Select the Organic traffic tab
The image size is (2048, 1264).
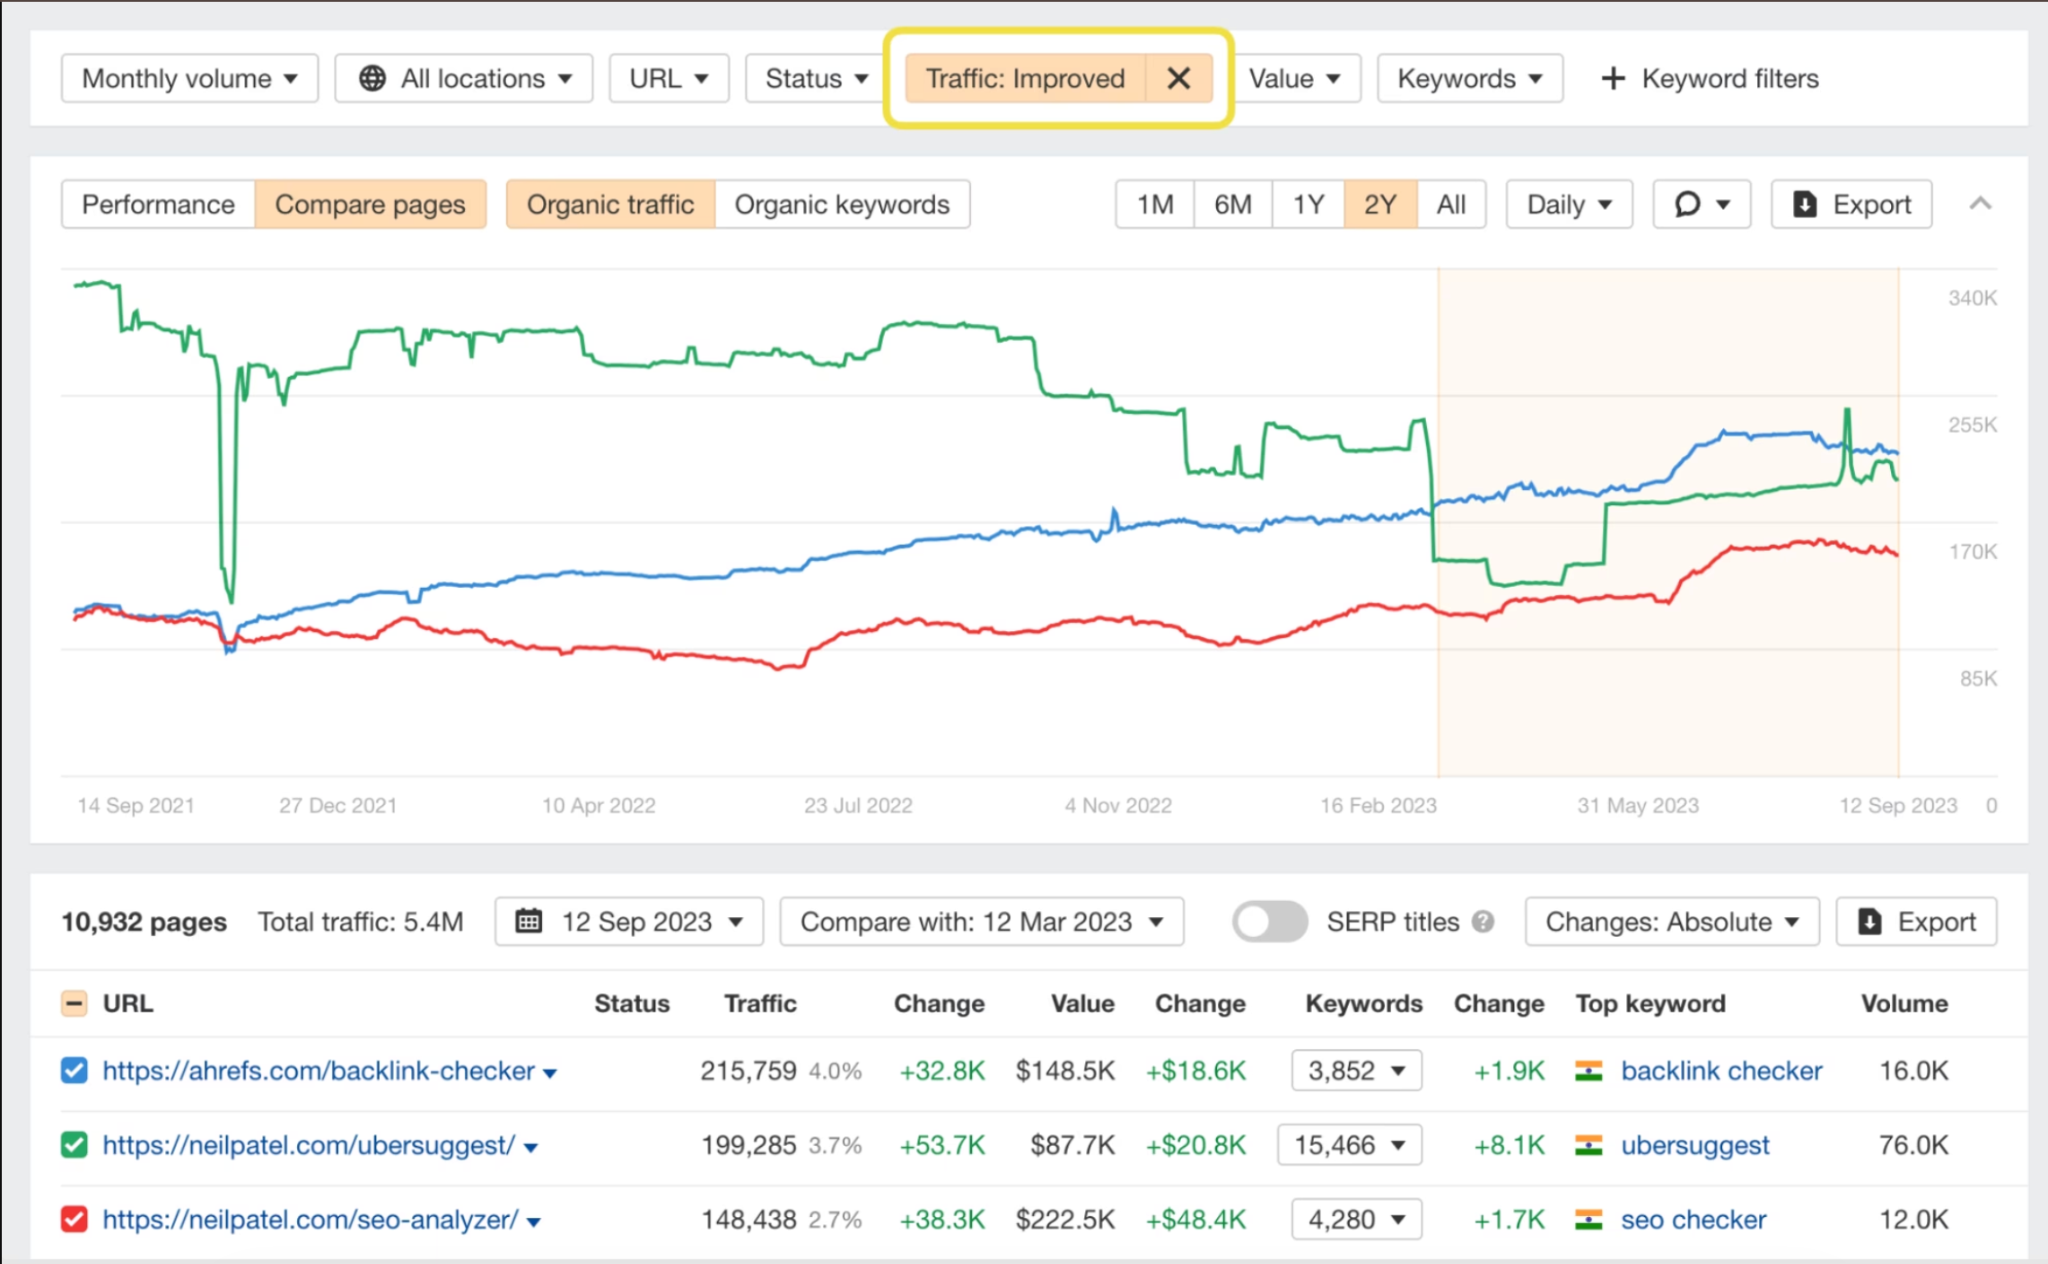[610, 204]
